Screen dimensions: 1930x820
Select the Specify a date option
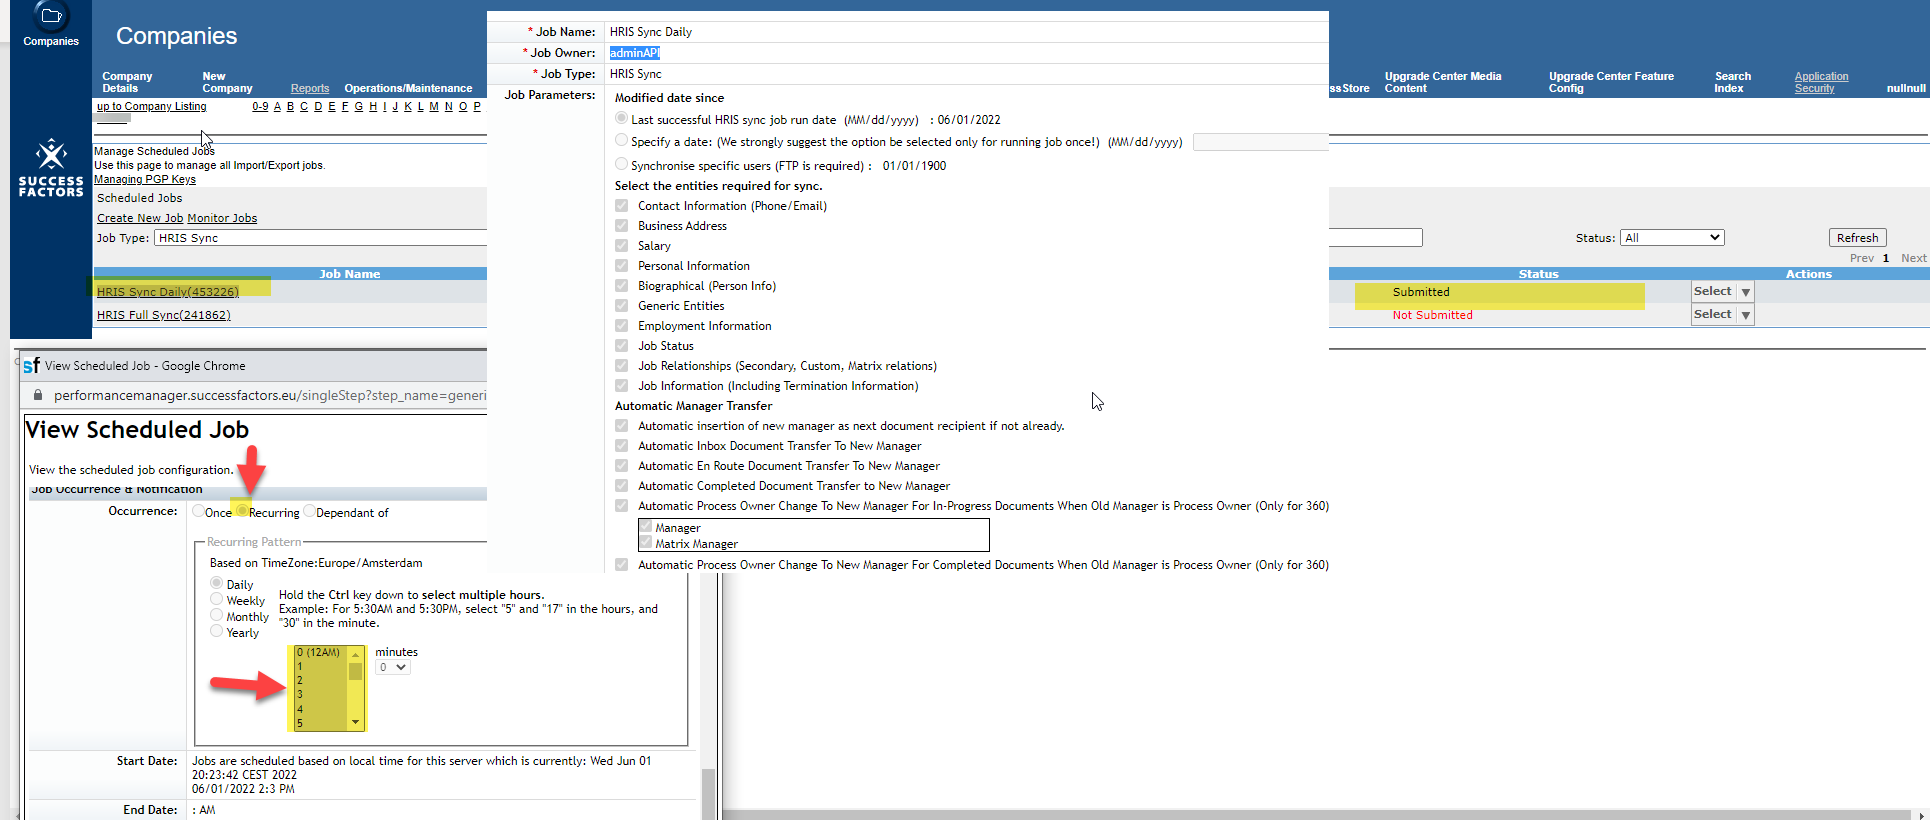(x=621, y=140)
